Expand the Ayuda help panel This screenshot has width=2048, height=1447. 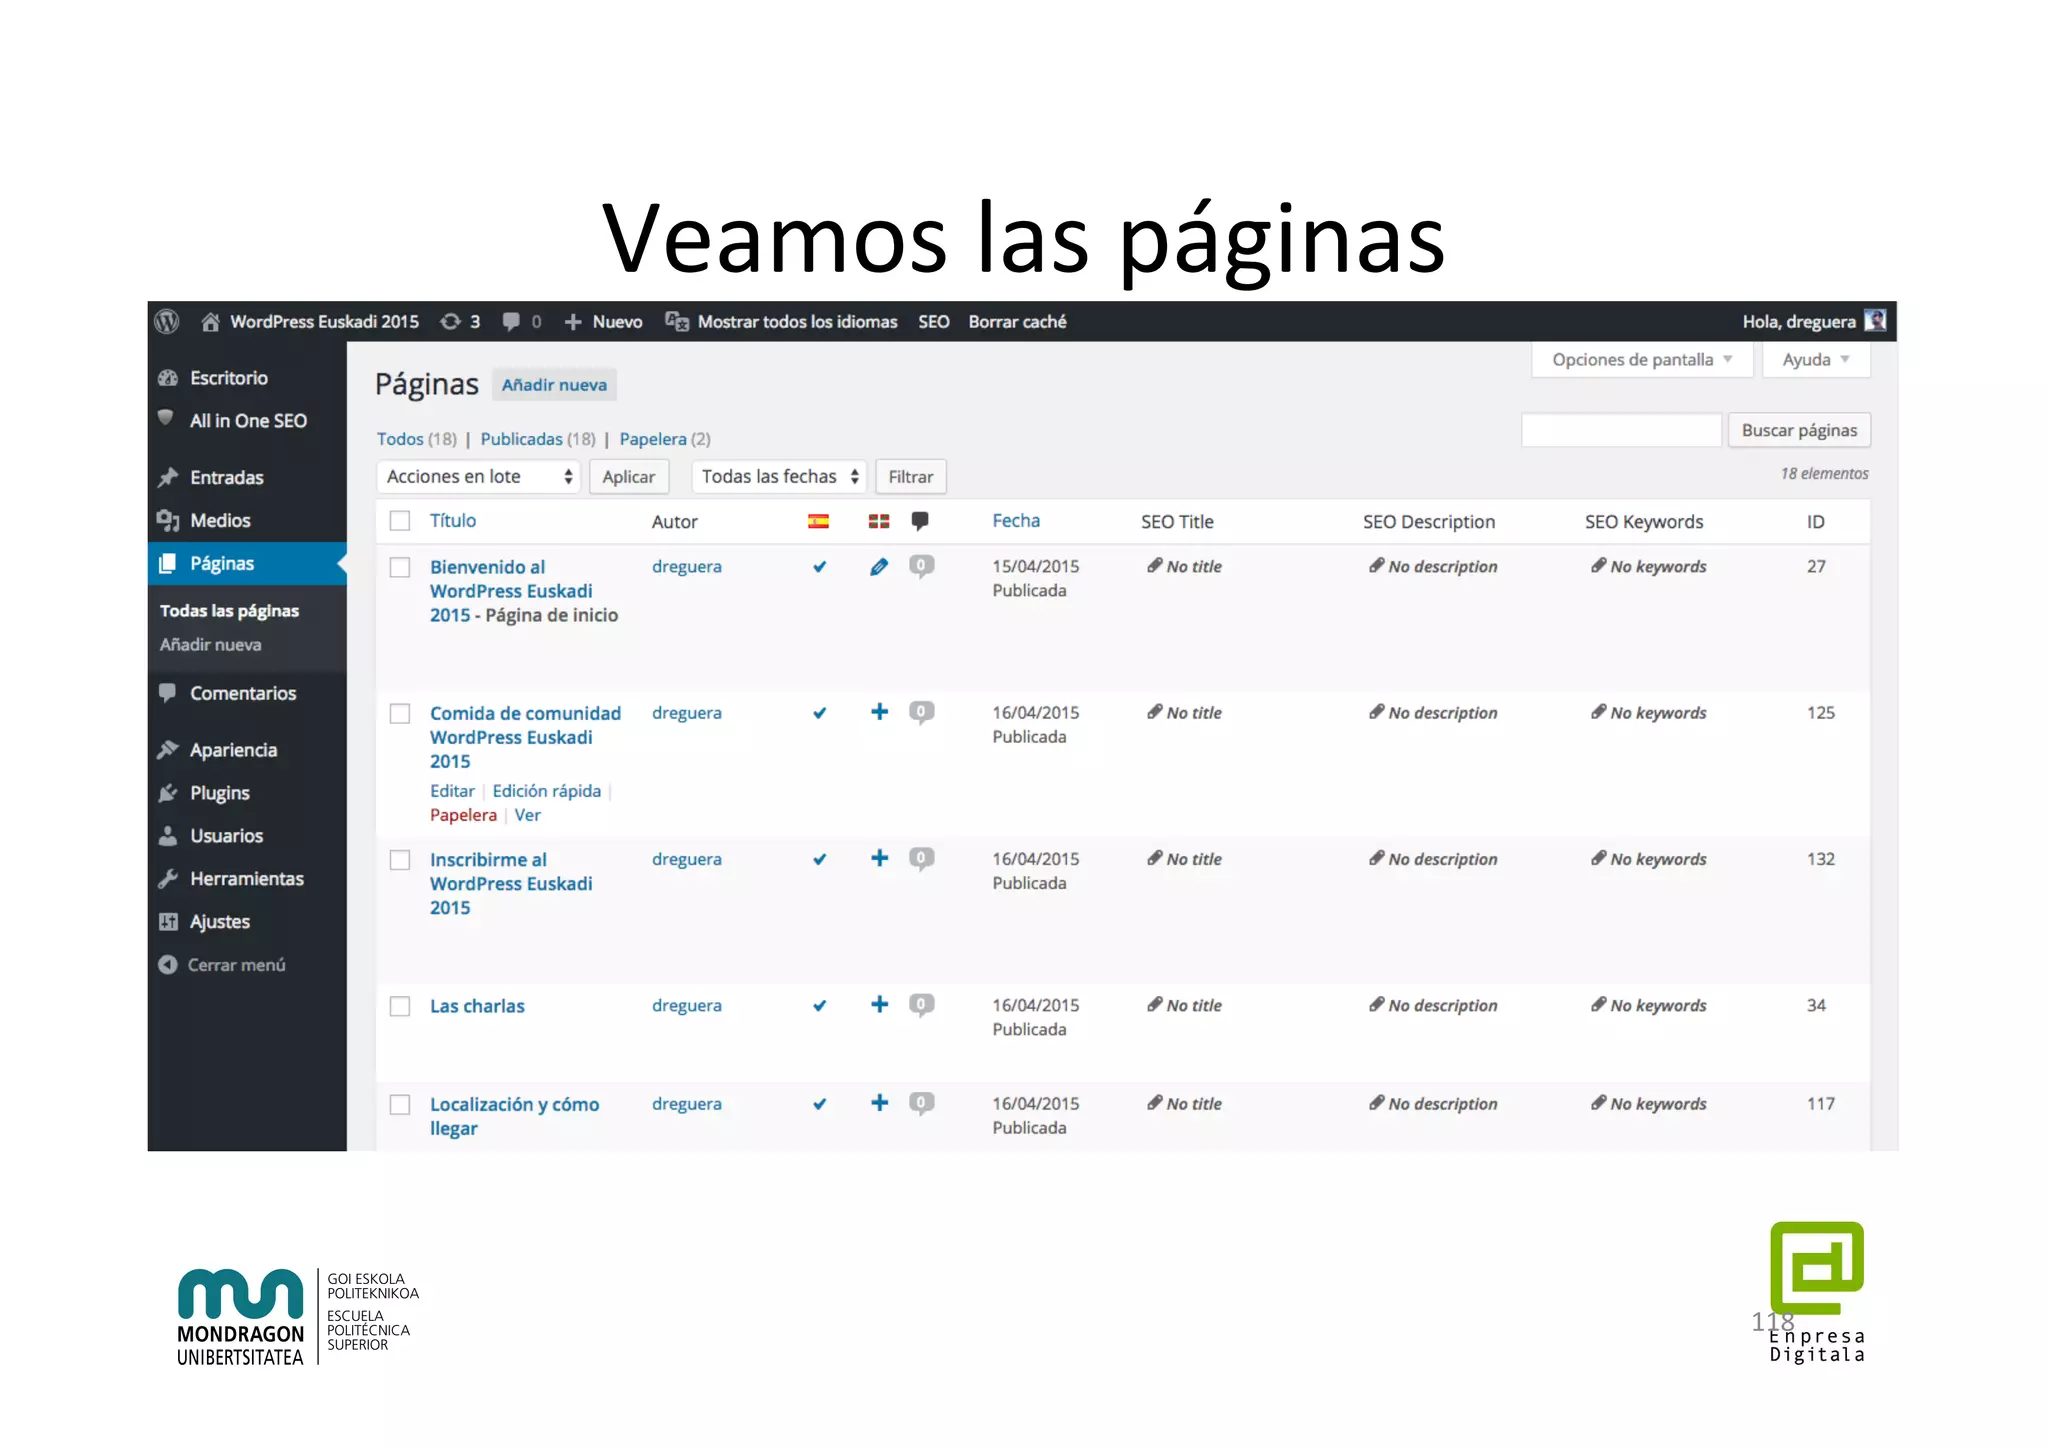coord(1815,360)
